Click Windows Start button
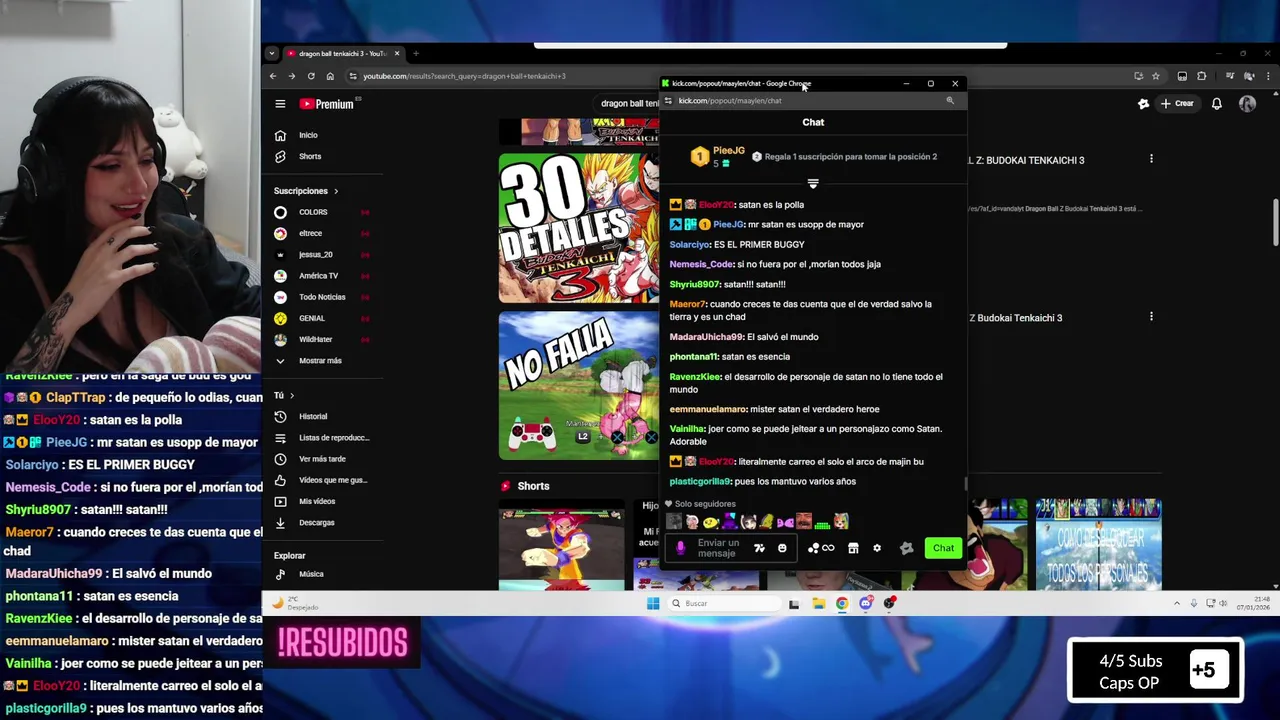1280x720 pixels. (x=653, y=603)
